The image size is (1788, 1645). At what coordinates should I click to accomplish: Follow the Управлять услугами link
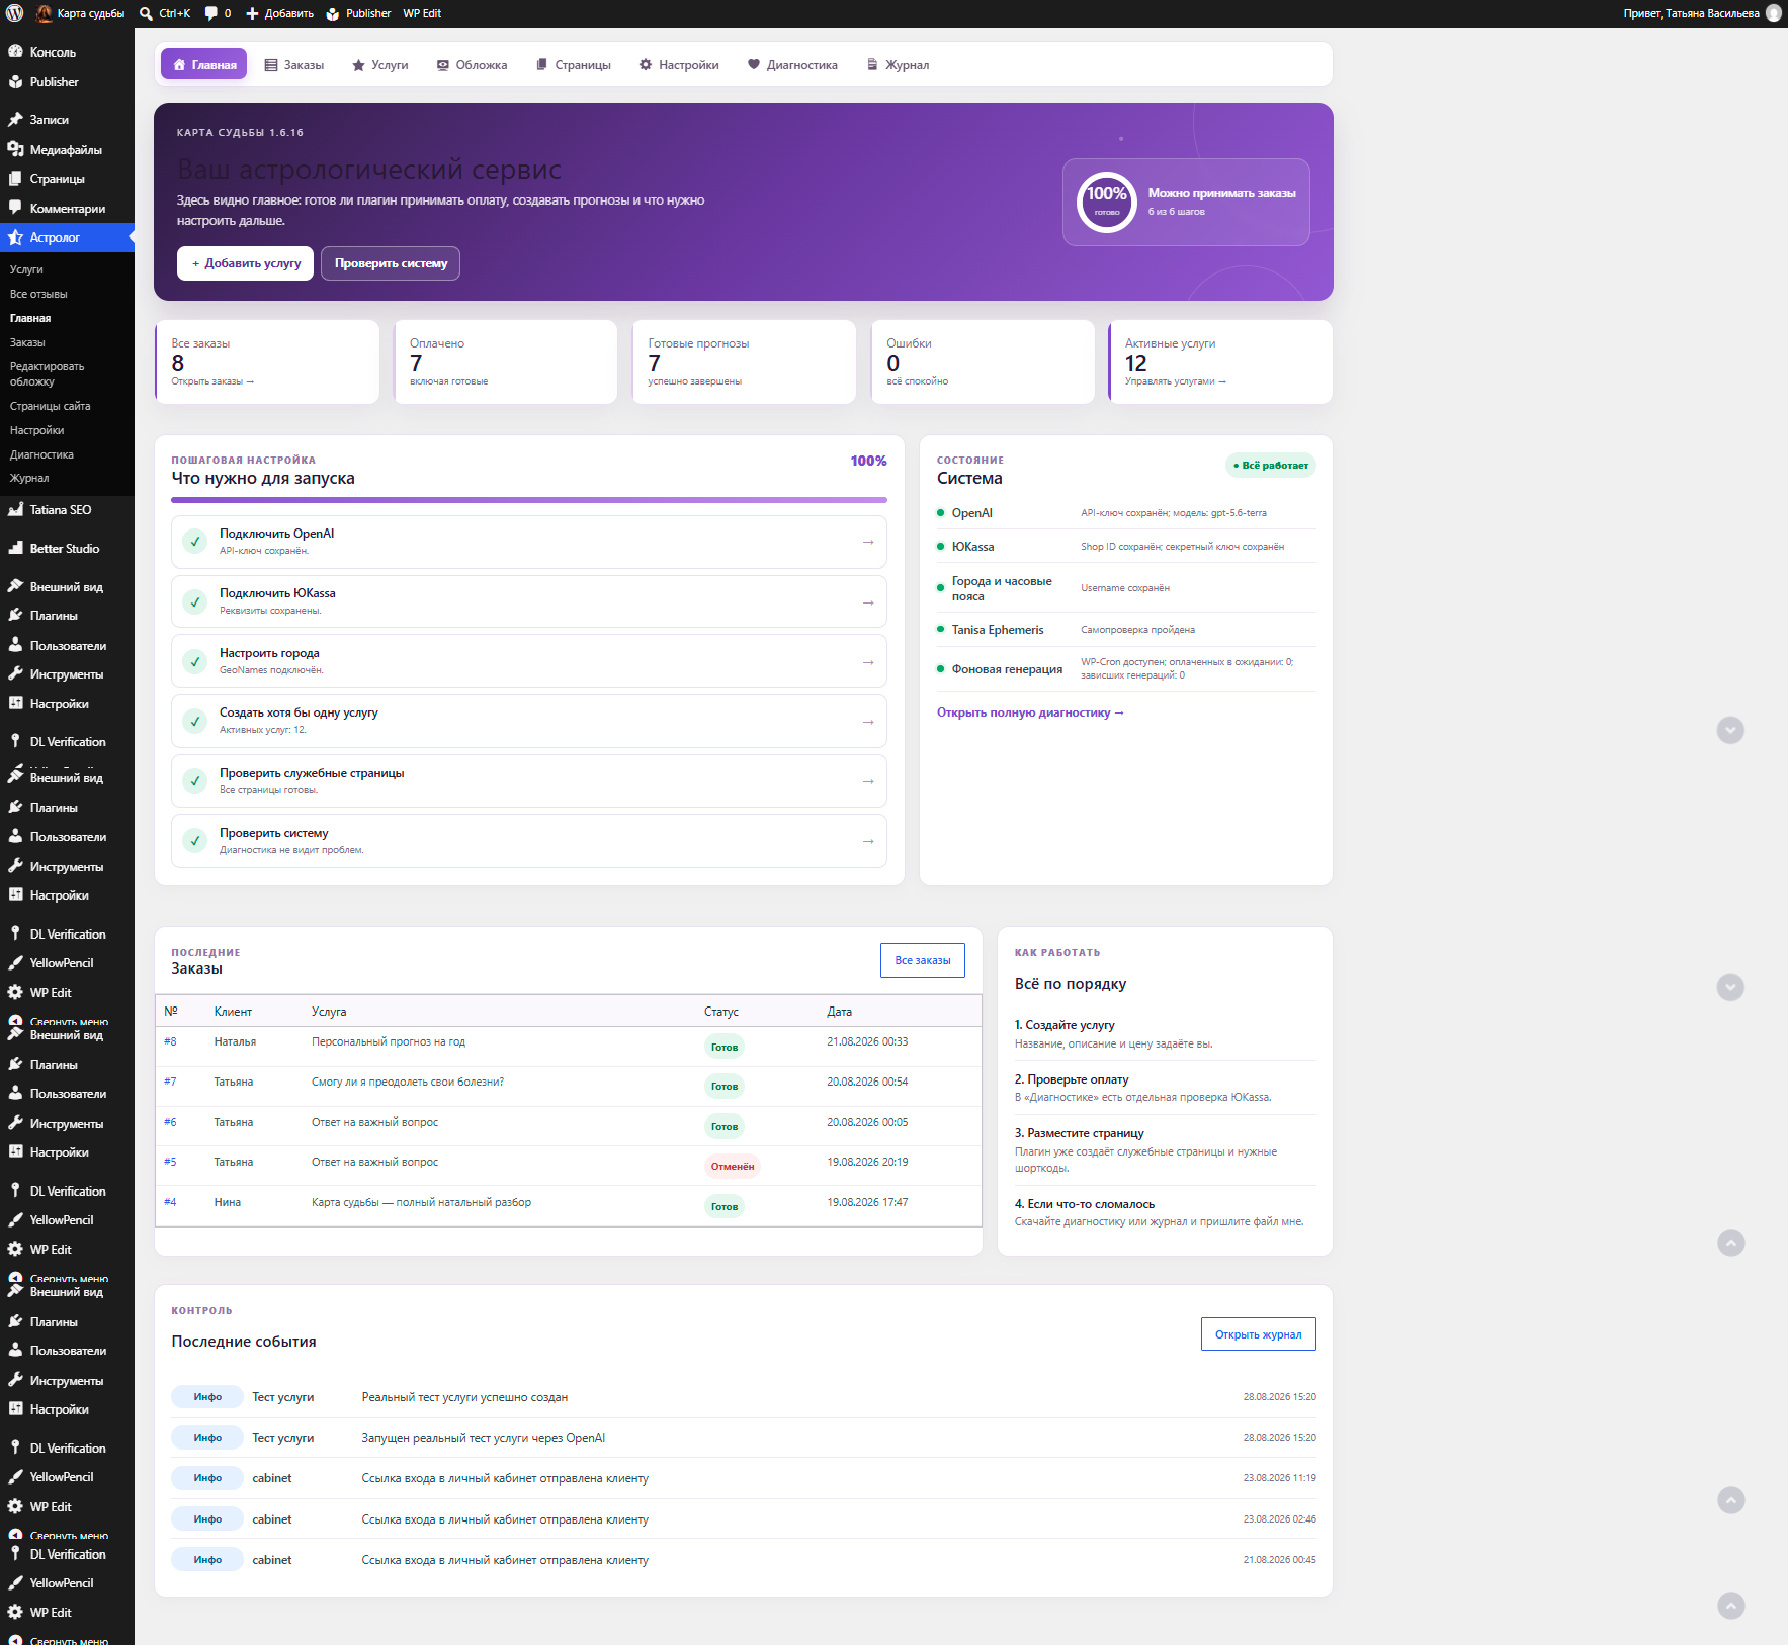[x=1175, y=381]
